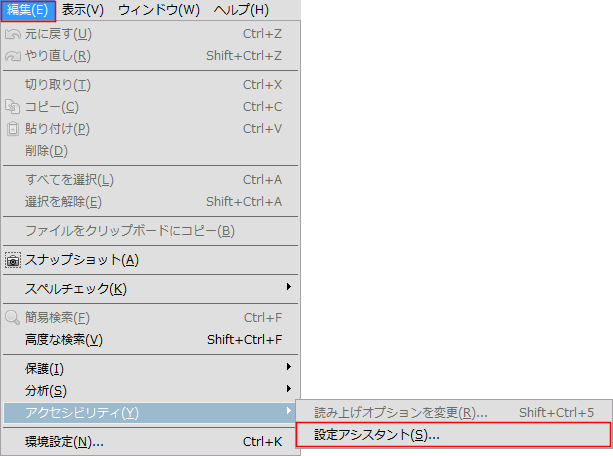Click the Ctrl+Z shortcut text
Viewport: 613px width, 456px height.
262,34
